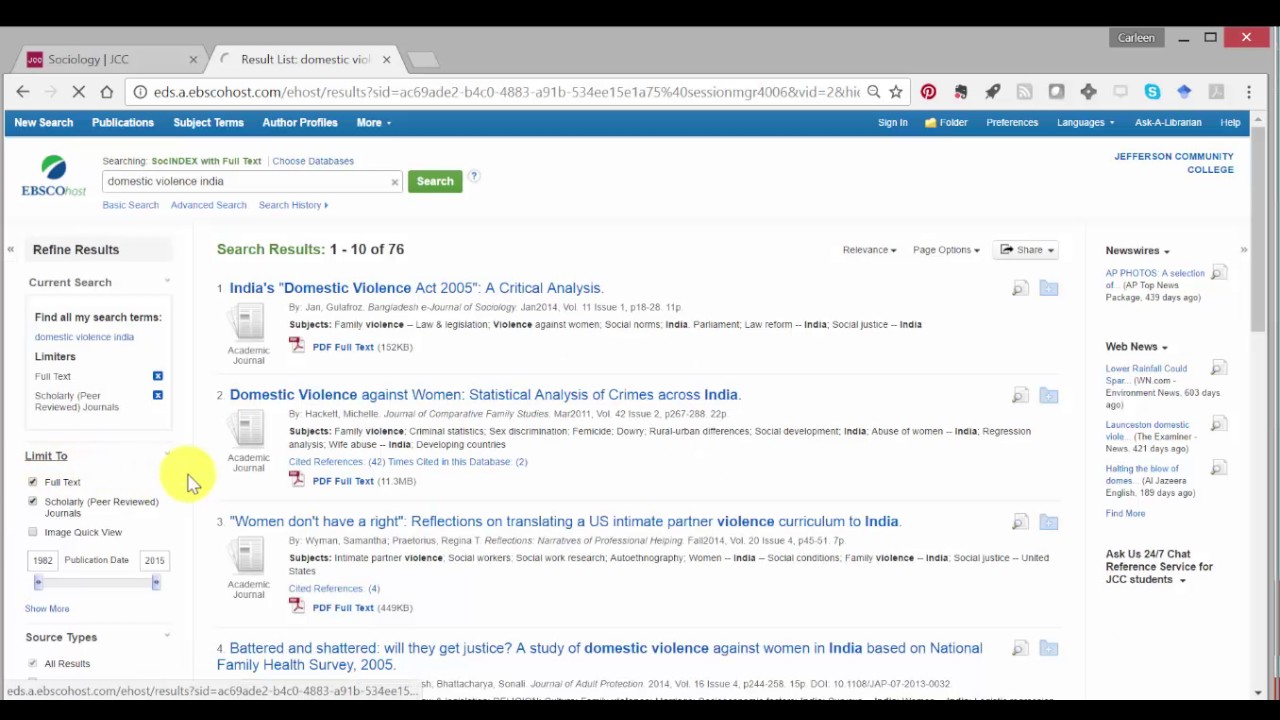Collapse left Refine Results panel arrows
This screenshot has height=720, width=1280.
pos(10,250)
